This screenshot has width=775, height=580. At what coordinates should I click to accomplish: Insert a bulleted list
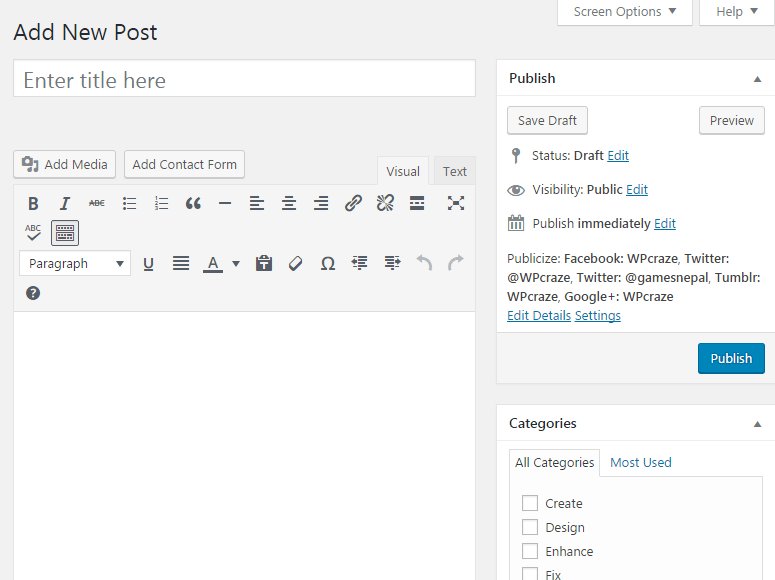coord(129,203)
